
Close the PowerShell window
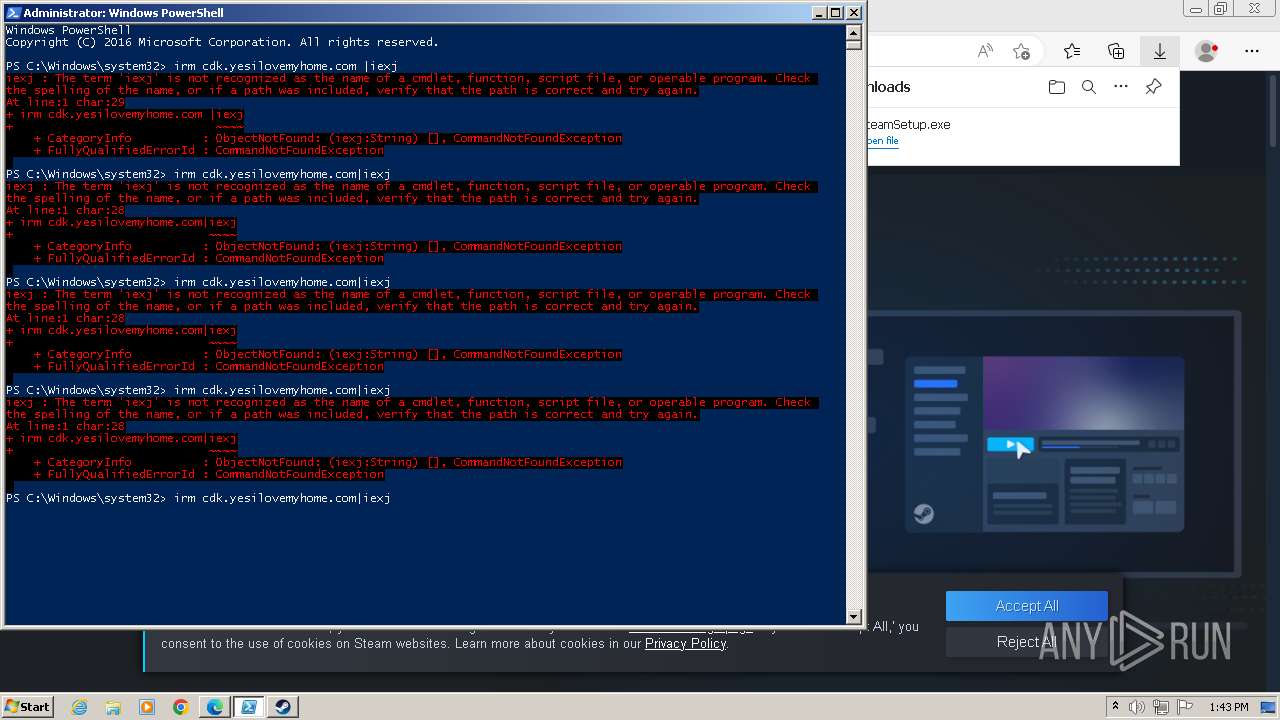pos(854,13)
